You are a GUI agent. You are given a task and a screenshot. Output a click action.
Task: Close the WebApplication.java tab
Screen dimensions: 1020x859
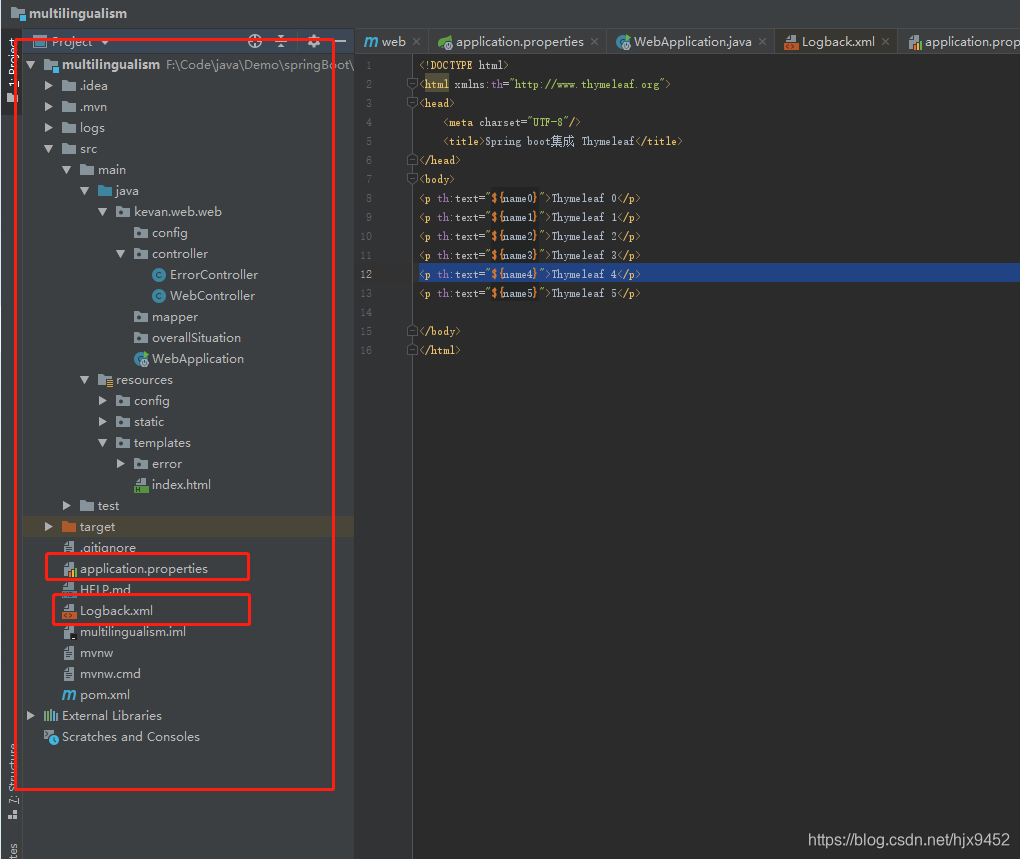(x=762, y=42)
